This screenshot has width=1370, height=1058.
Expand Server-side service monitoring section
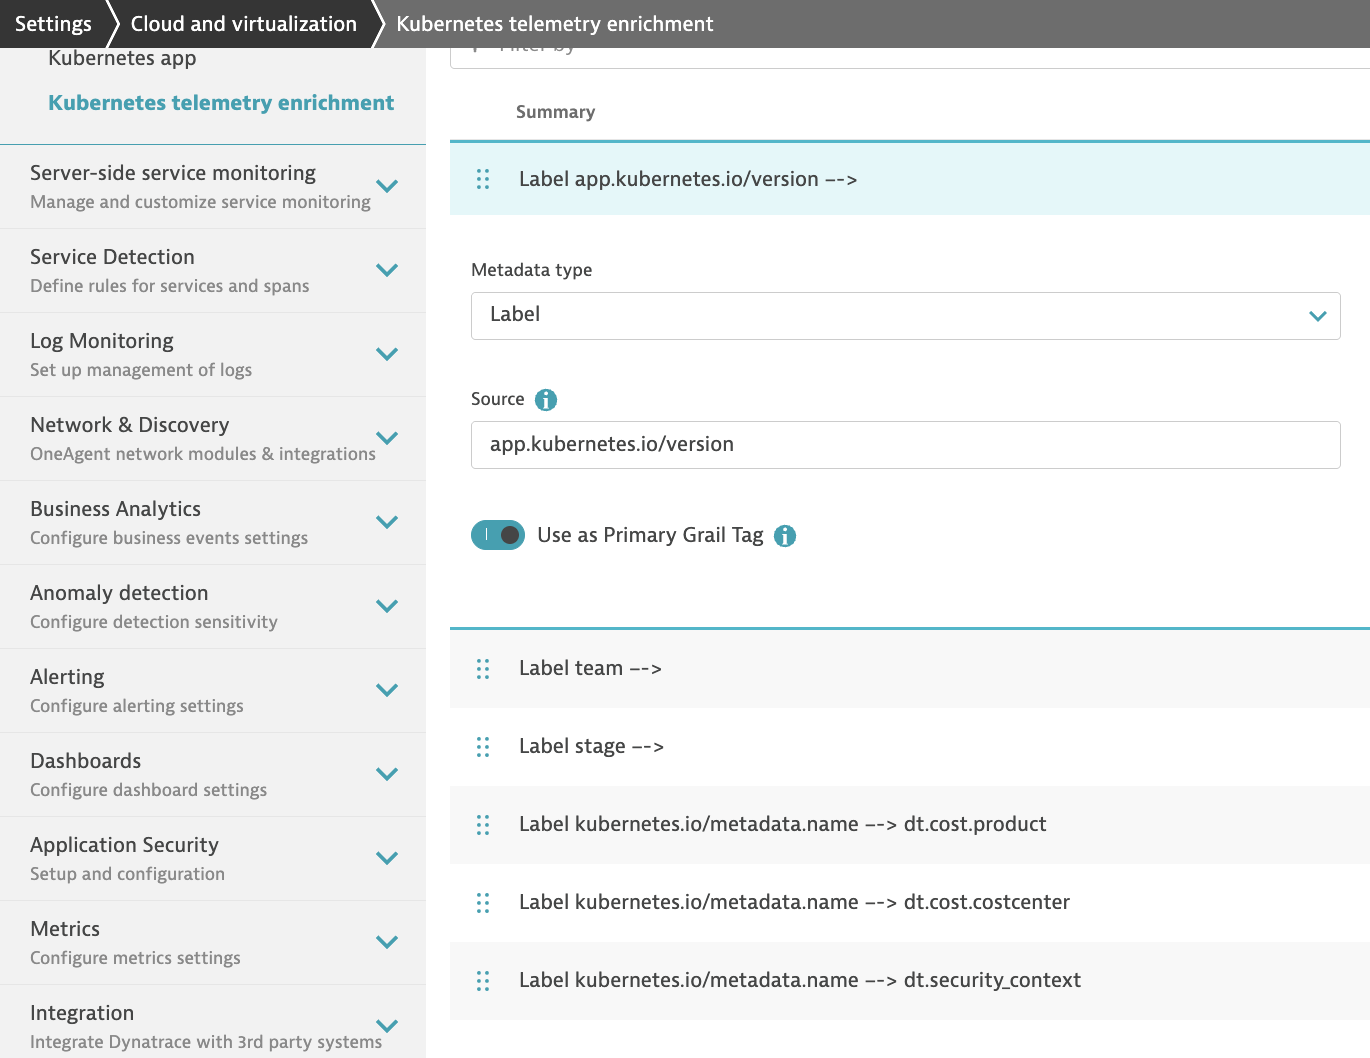tap(386, 186)
